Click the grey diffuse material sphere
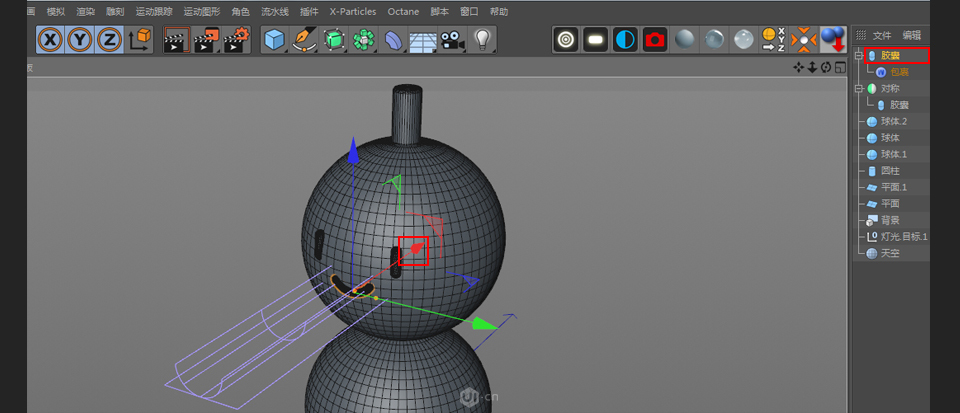 [x=684, y=40]
